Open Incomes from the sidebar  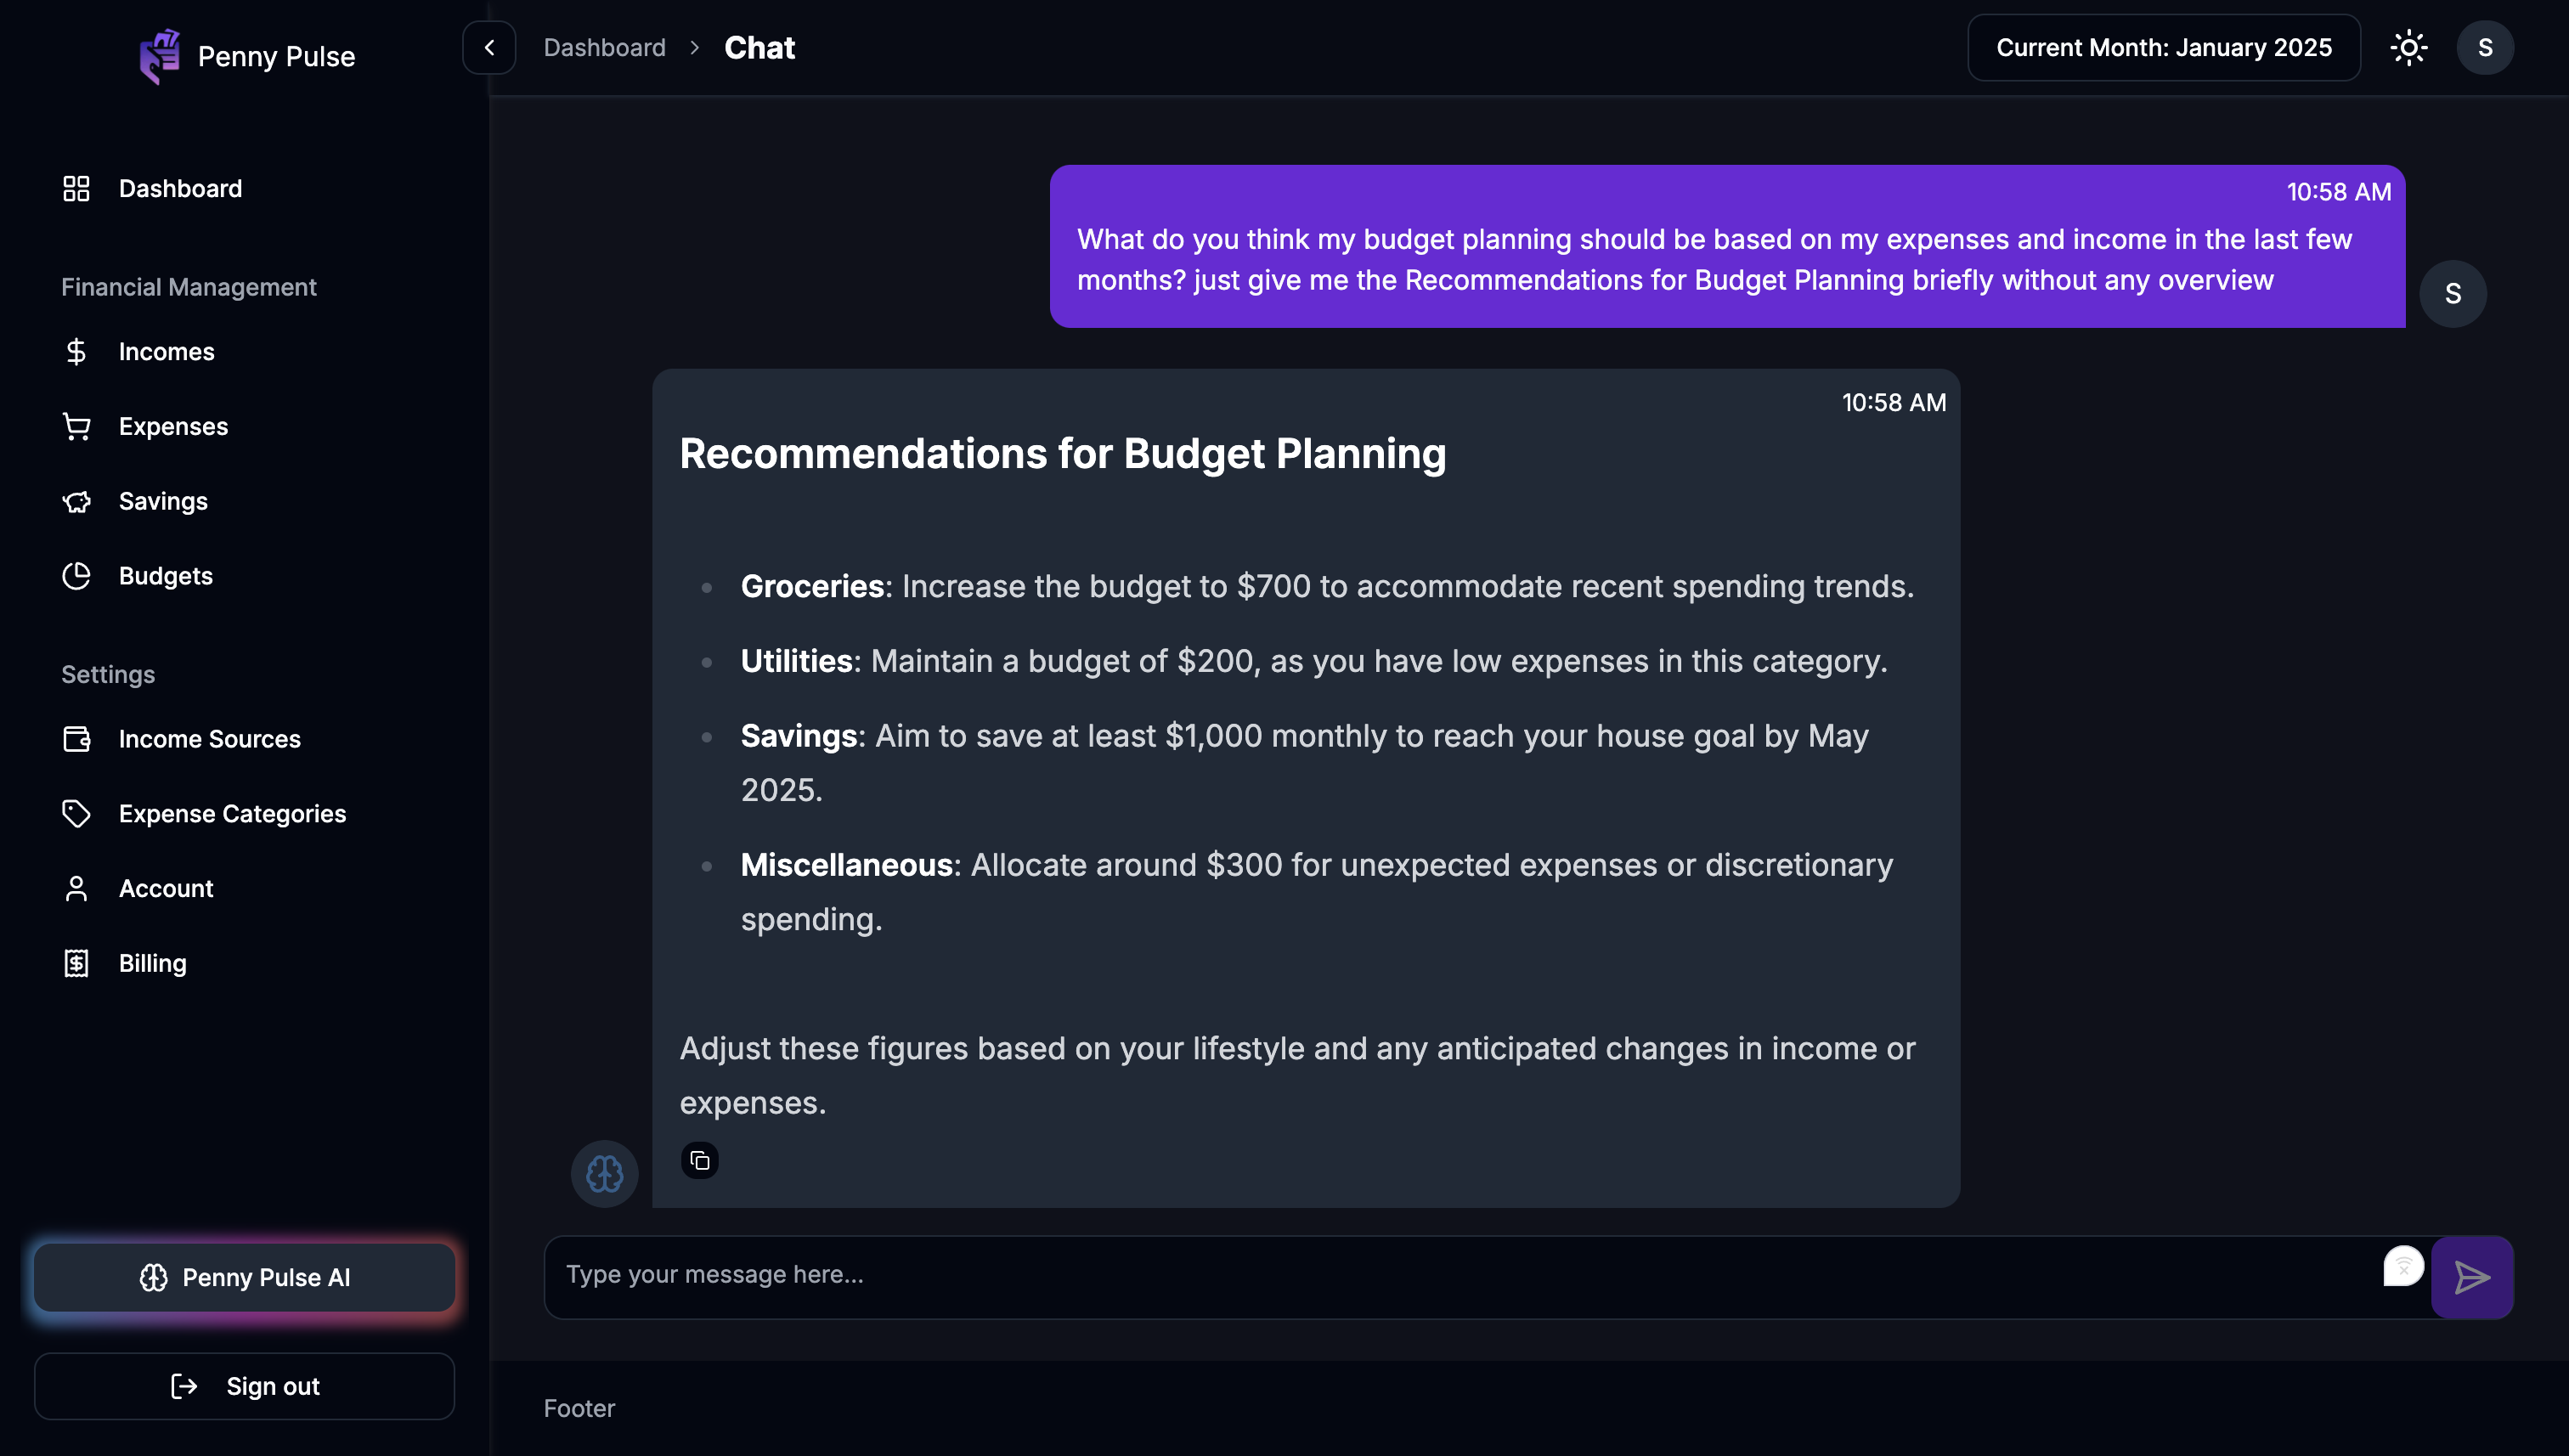coord(166,352)
